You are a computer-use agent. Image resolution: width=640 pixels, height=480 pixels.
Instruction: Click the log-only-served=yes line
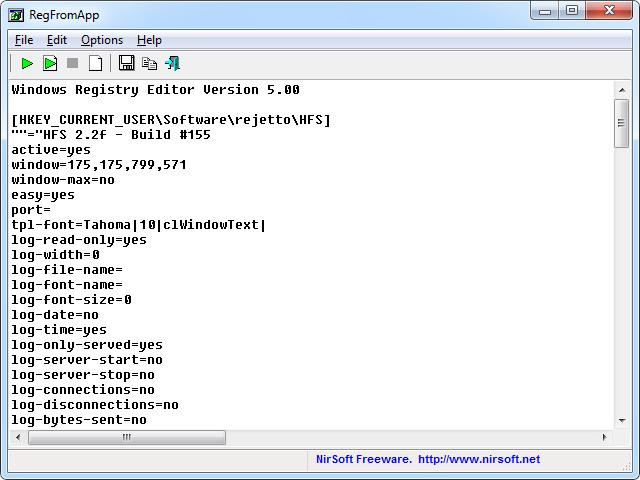point(87,345)
